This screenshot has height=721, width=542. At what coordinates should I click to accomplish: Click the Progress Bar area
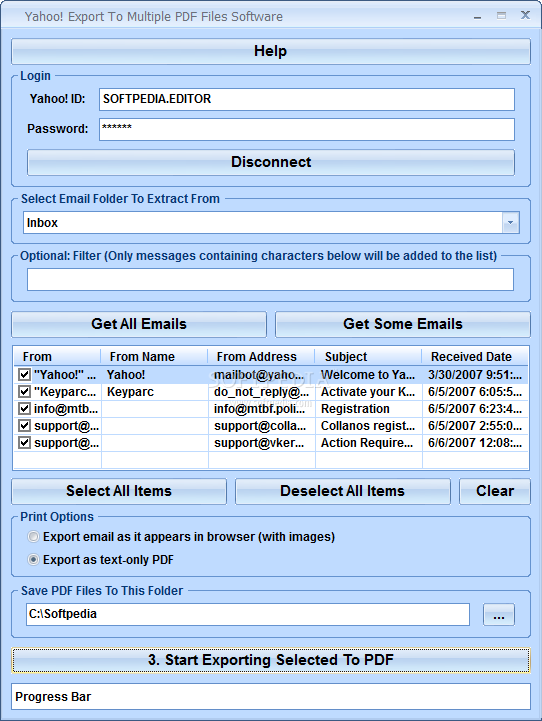[271, 697]
